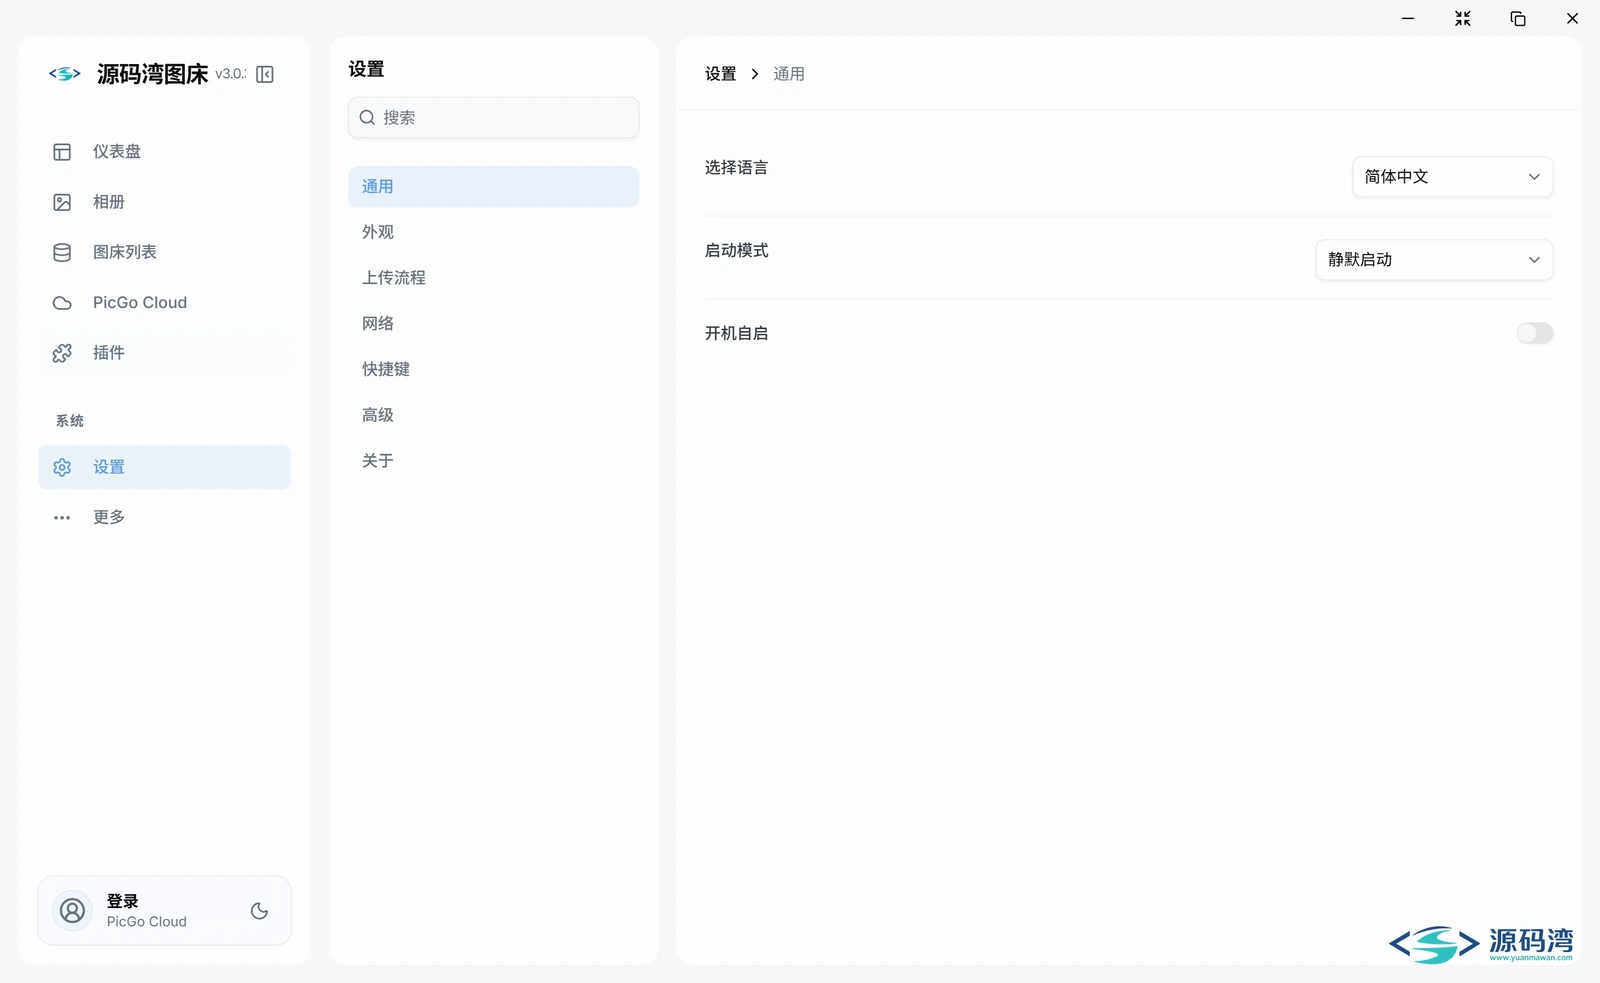Open the 关于 settings category
The width and height of the screenshot is (1600, 983).
point(493,461)
